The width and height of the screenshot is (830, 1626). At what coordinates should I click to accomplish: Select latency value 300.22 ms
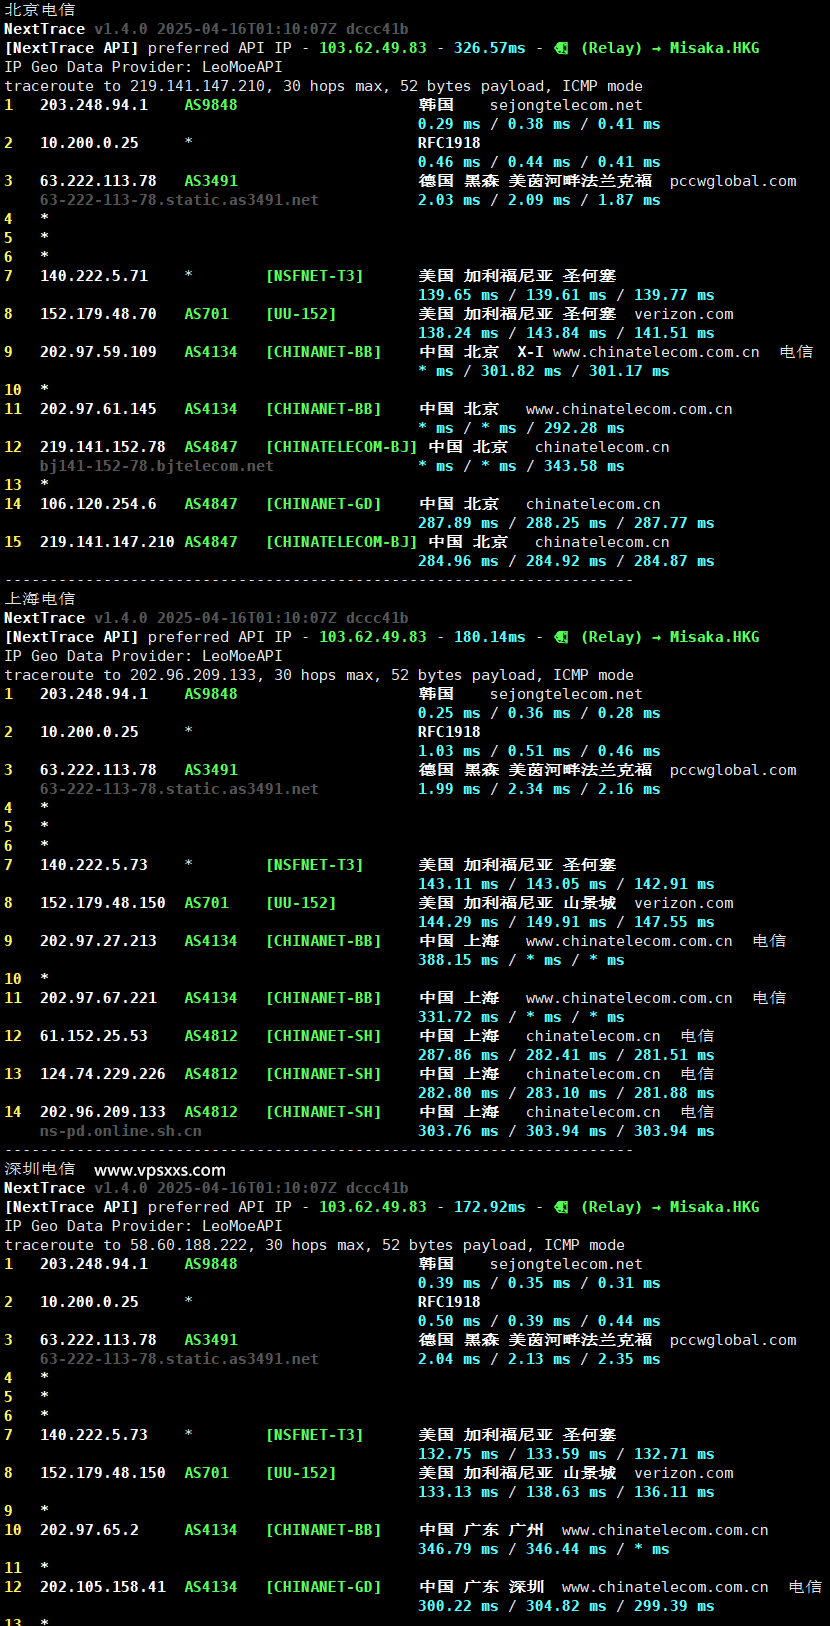[458, 1606]
